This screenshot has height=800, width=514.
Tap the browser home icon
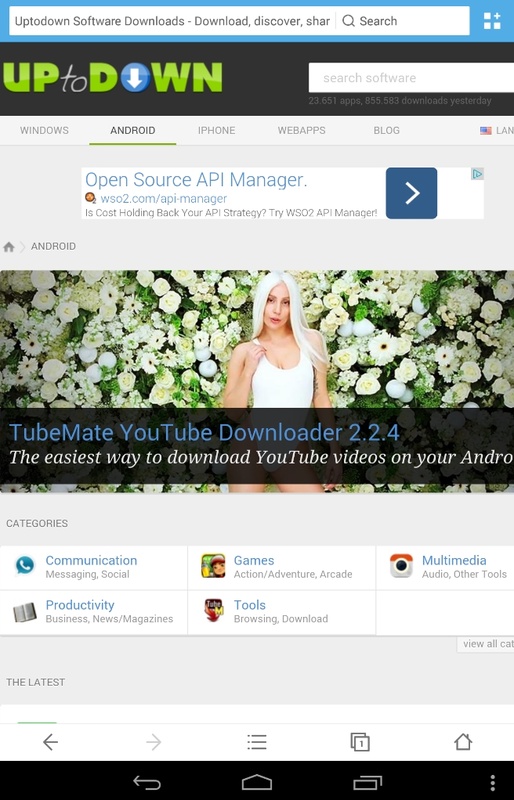coord(463,742)
